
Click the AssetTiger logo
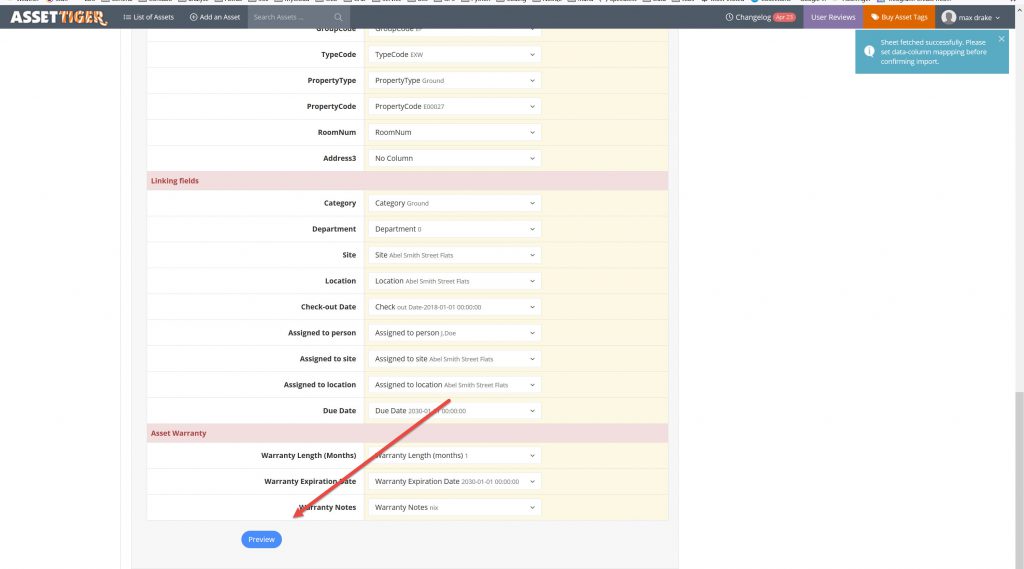(58, 17)
